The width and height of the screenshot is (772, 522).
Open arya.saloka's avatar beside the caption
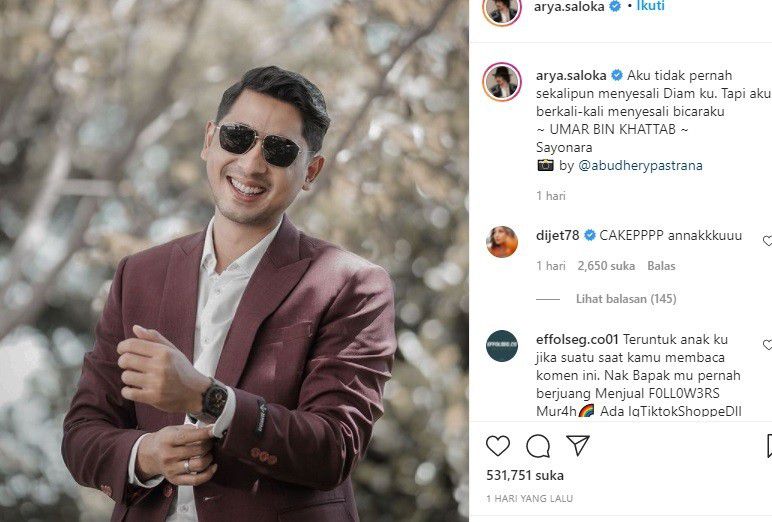(502, 82)
